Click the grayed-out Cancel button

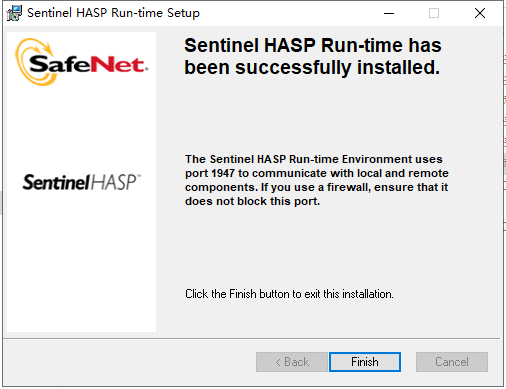(452, 362)
